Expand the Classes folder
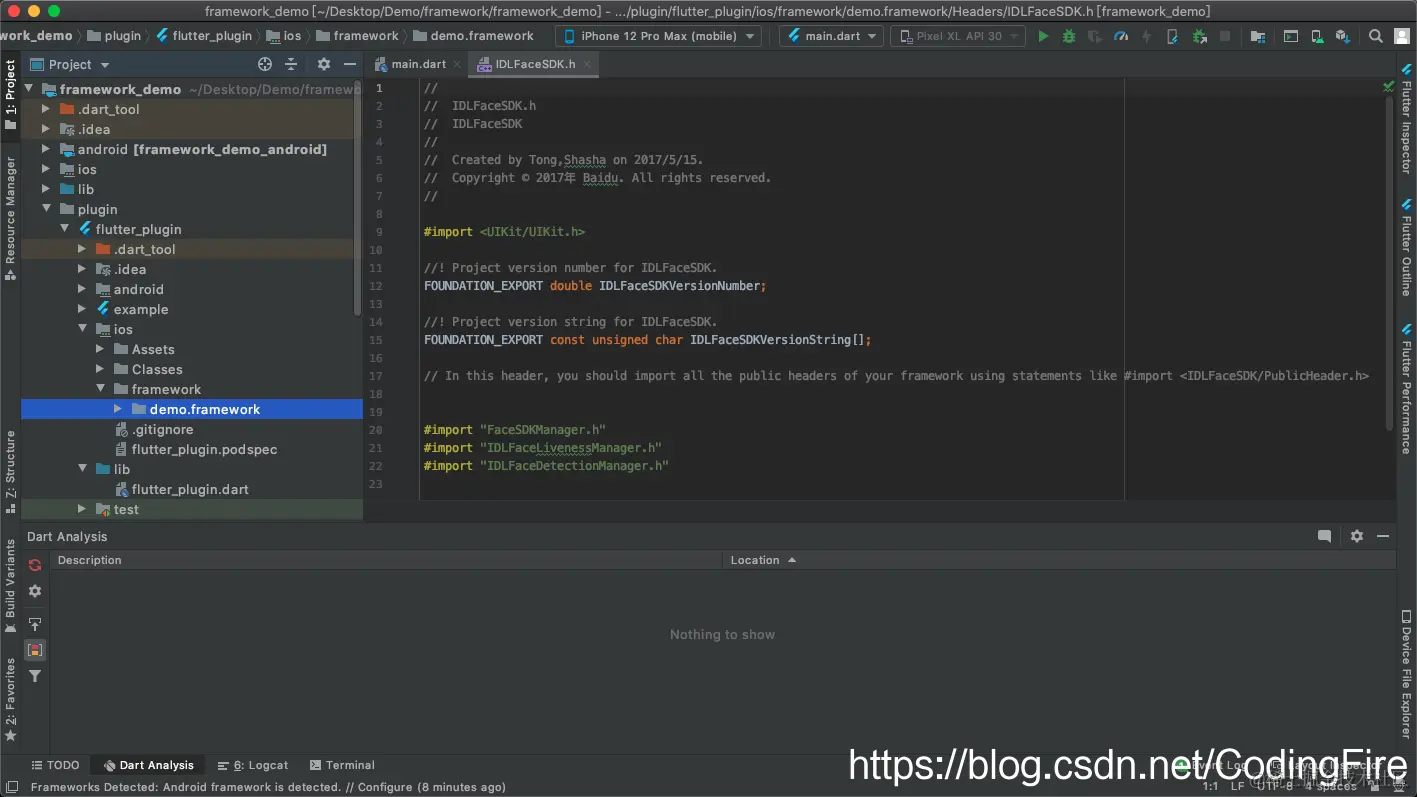 tap(100, 369)
